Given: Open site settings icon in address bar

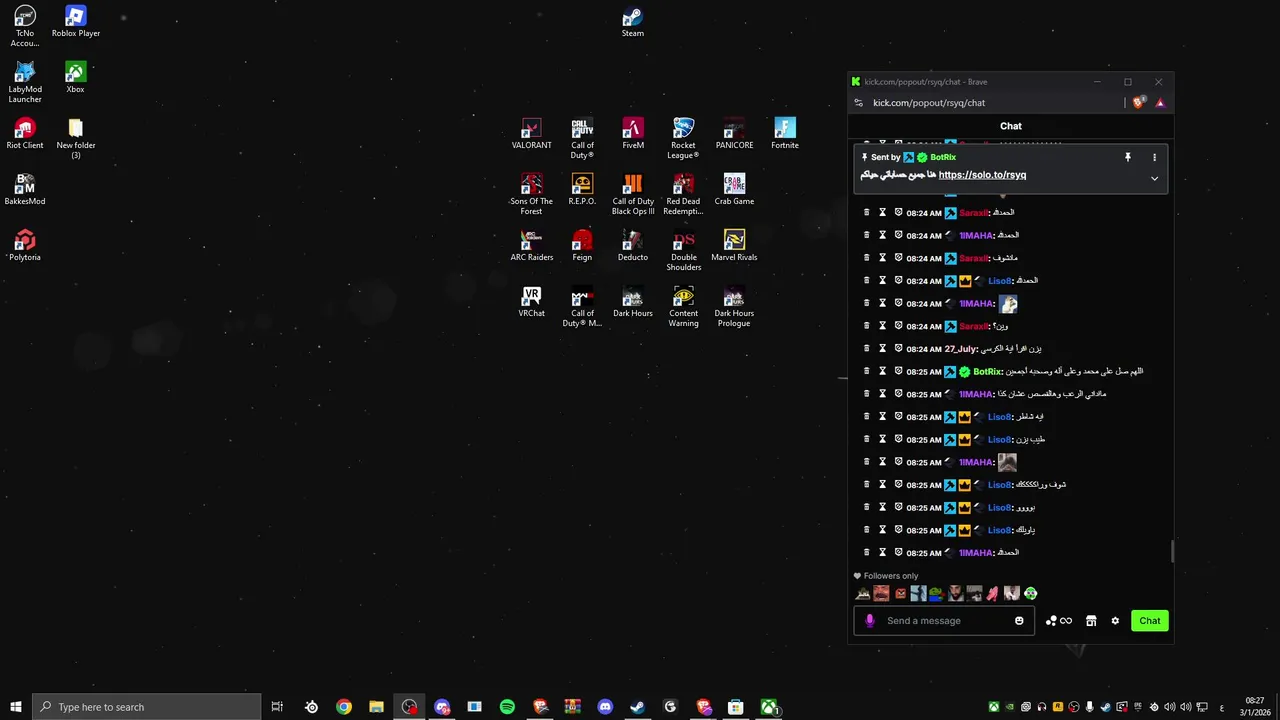Looking at the screenshot, I should (858, 102).
